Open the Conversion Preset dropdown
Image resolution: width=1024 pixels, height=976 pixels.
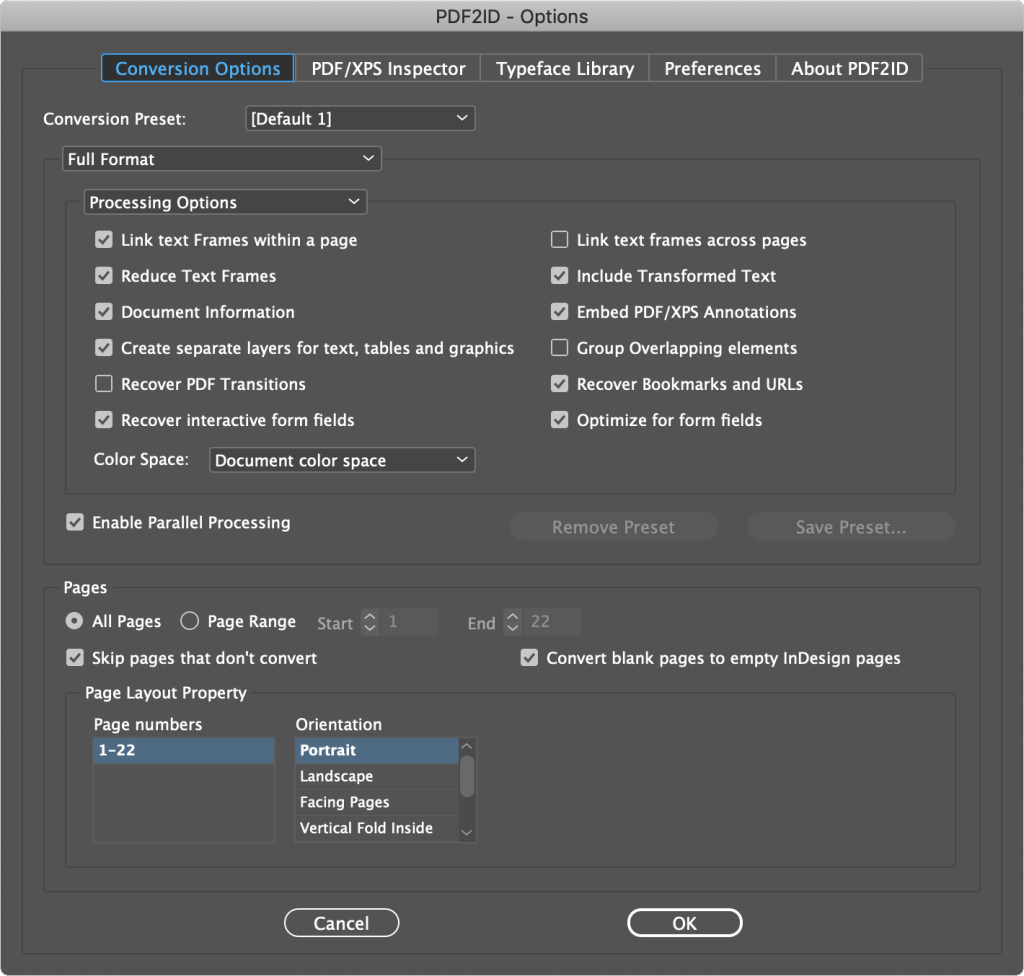(x=360, y=118)
